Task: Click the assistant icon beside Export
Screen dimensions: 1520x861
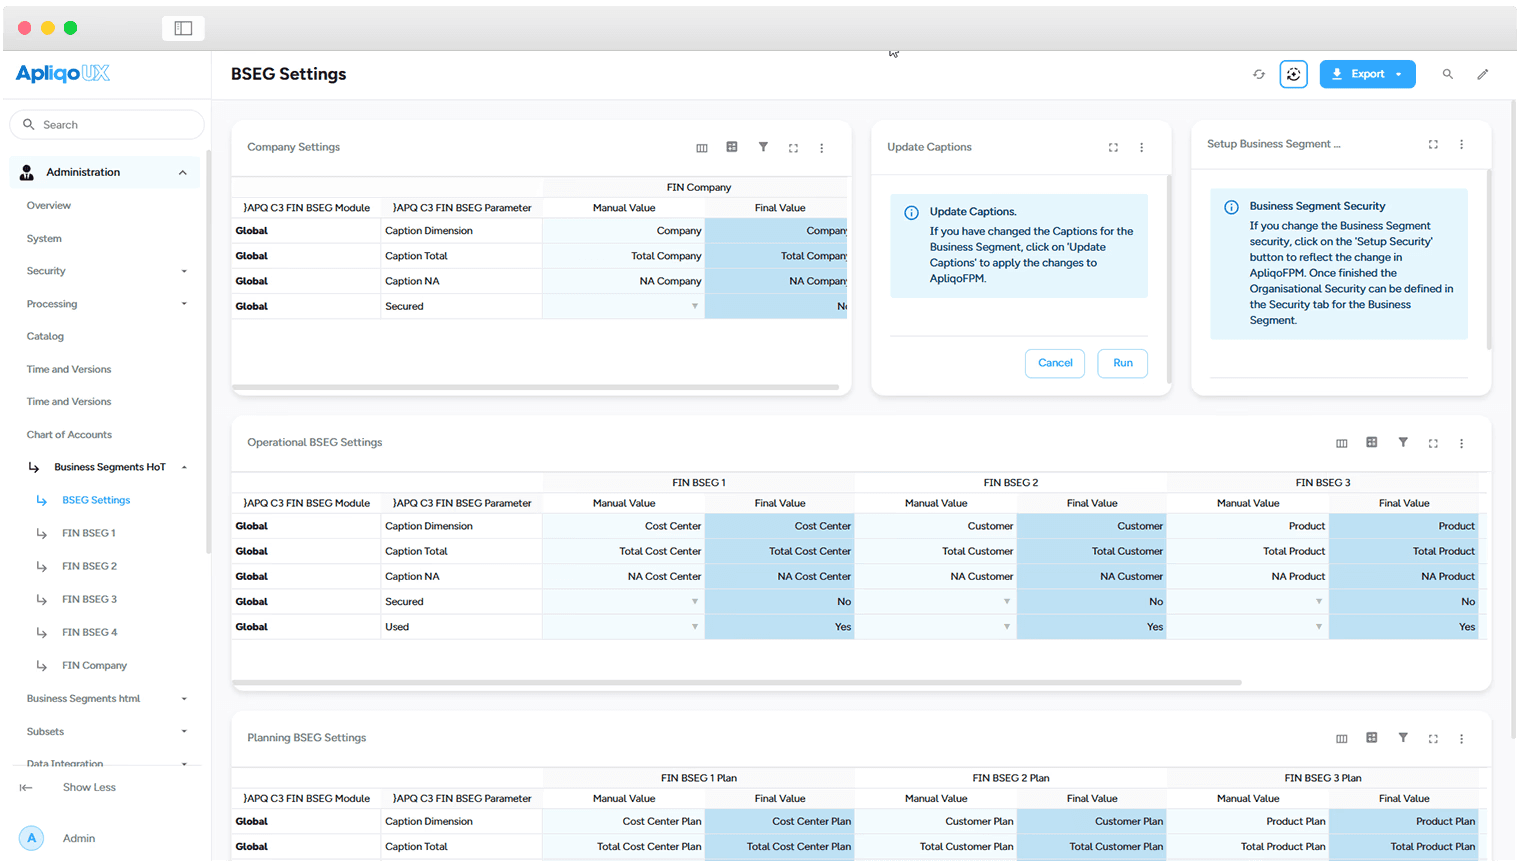Action: pyautogui.click(x=1293, y=74)
